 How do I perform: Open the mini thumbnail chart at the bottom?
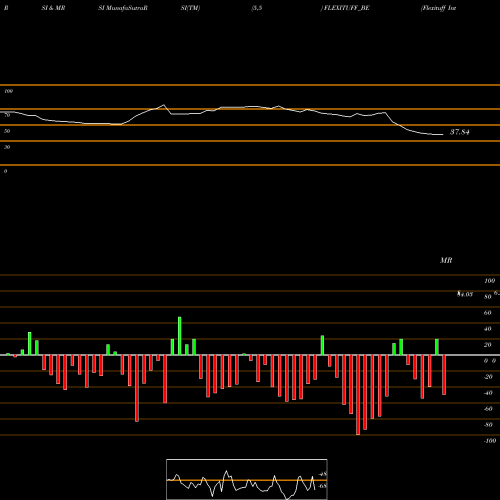coord(247,479)
